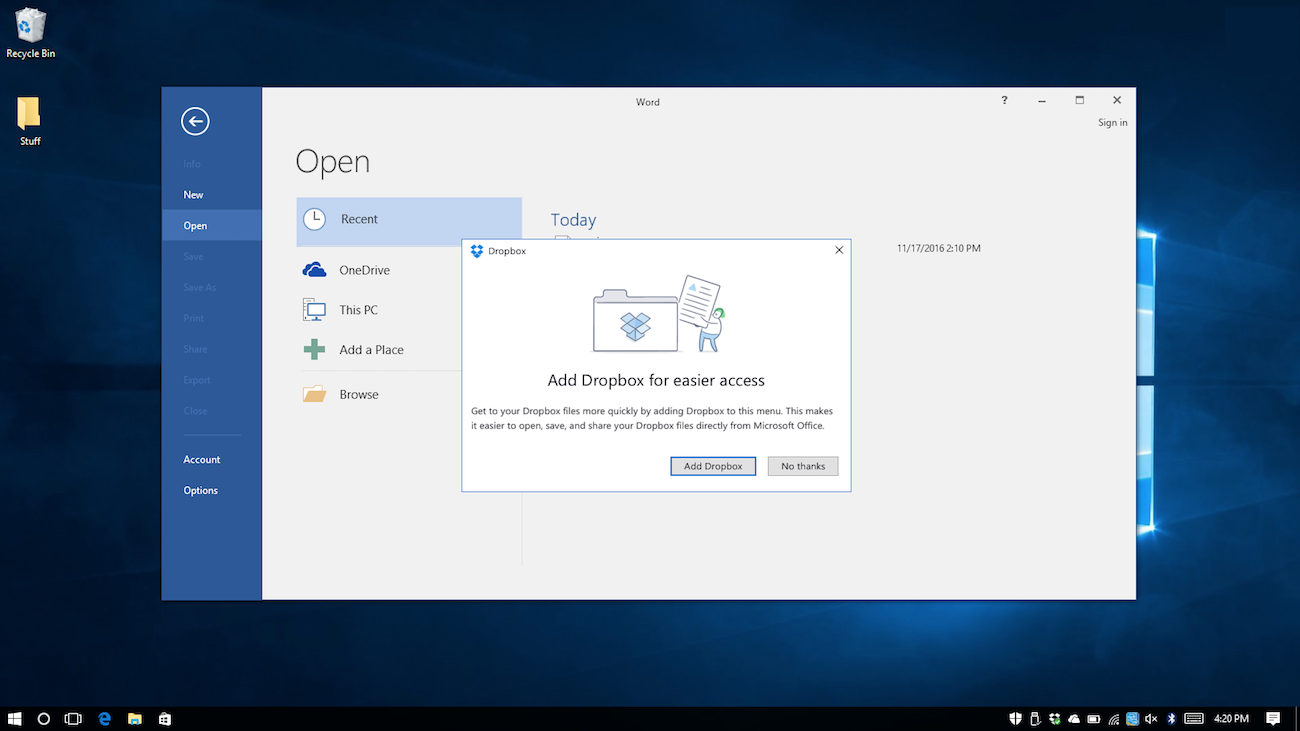
Task: Choose This PC from the locations list
Action: (358, 310)
